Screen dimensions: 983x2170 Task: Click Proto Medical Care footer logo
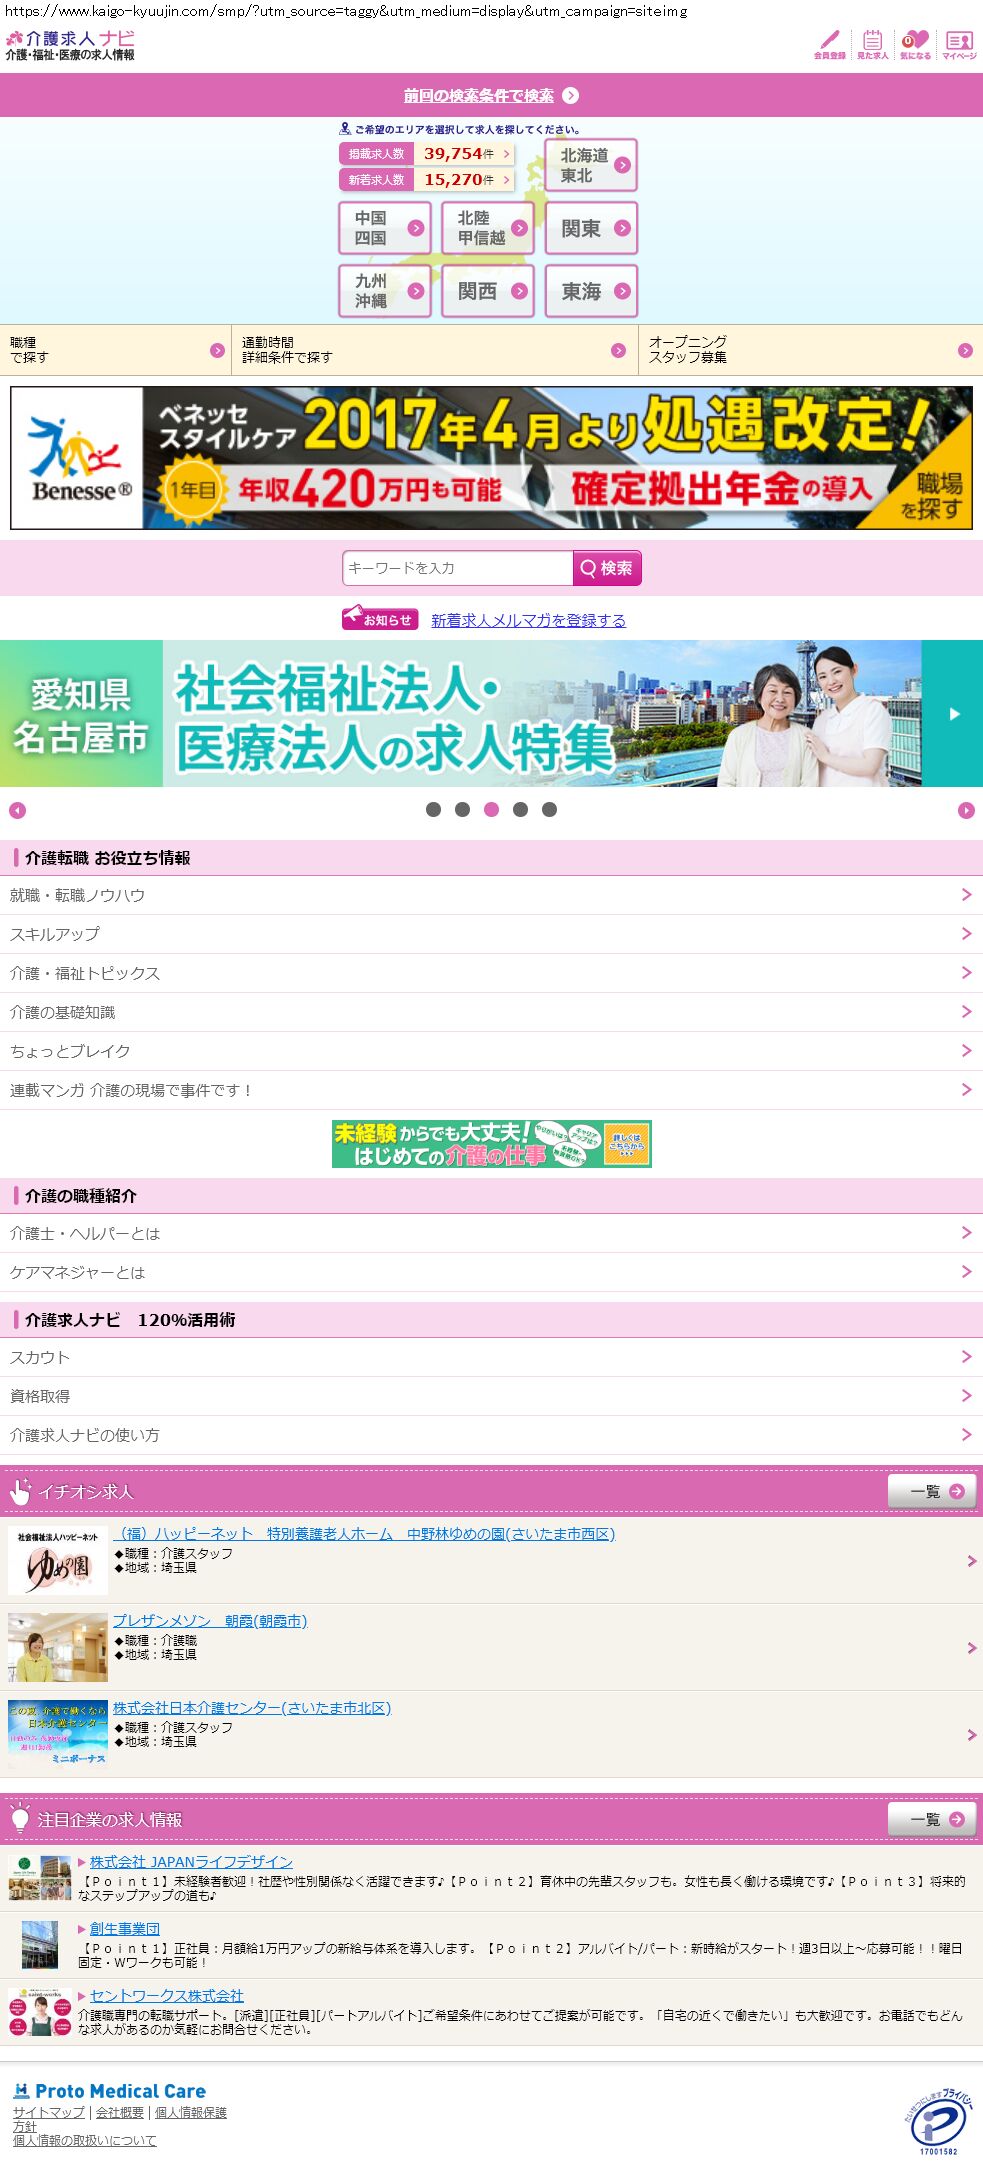110,2091
